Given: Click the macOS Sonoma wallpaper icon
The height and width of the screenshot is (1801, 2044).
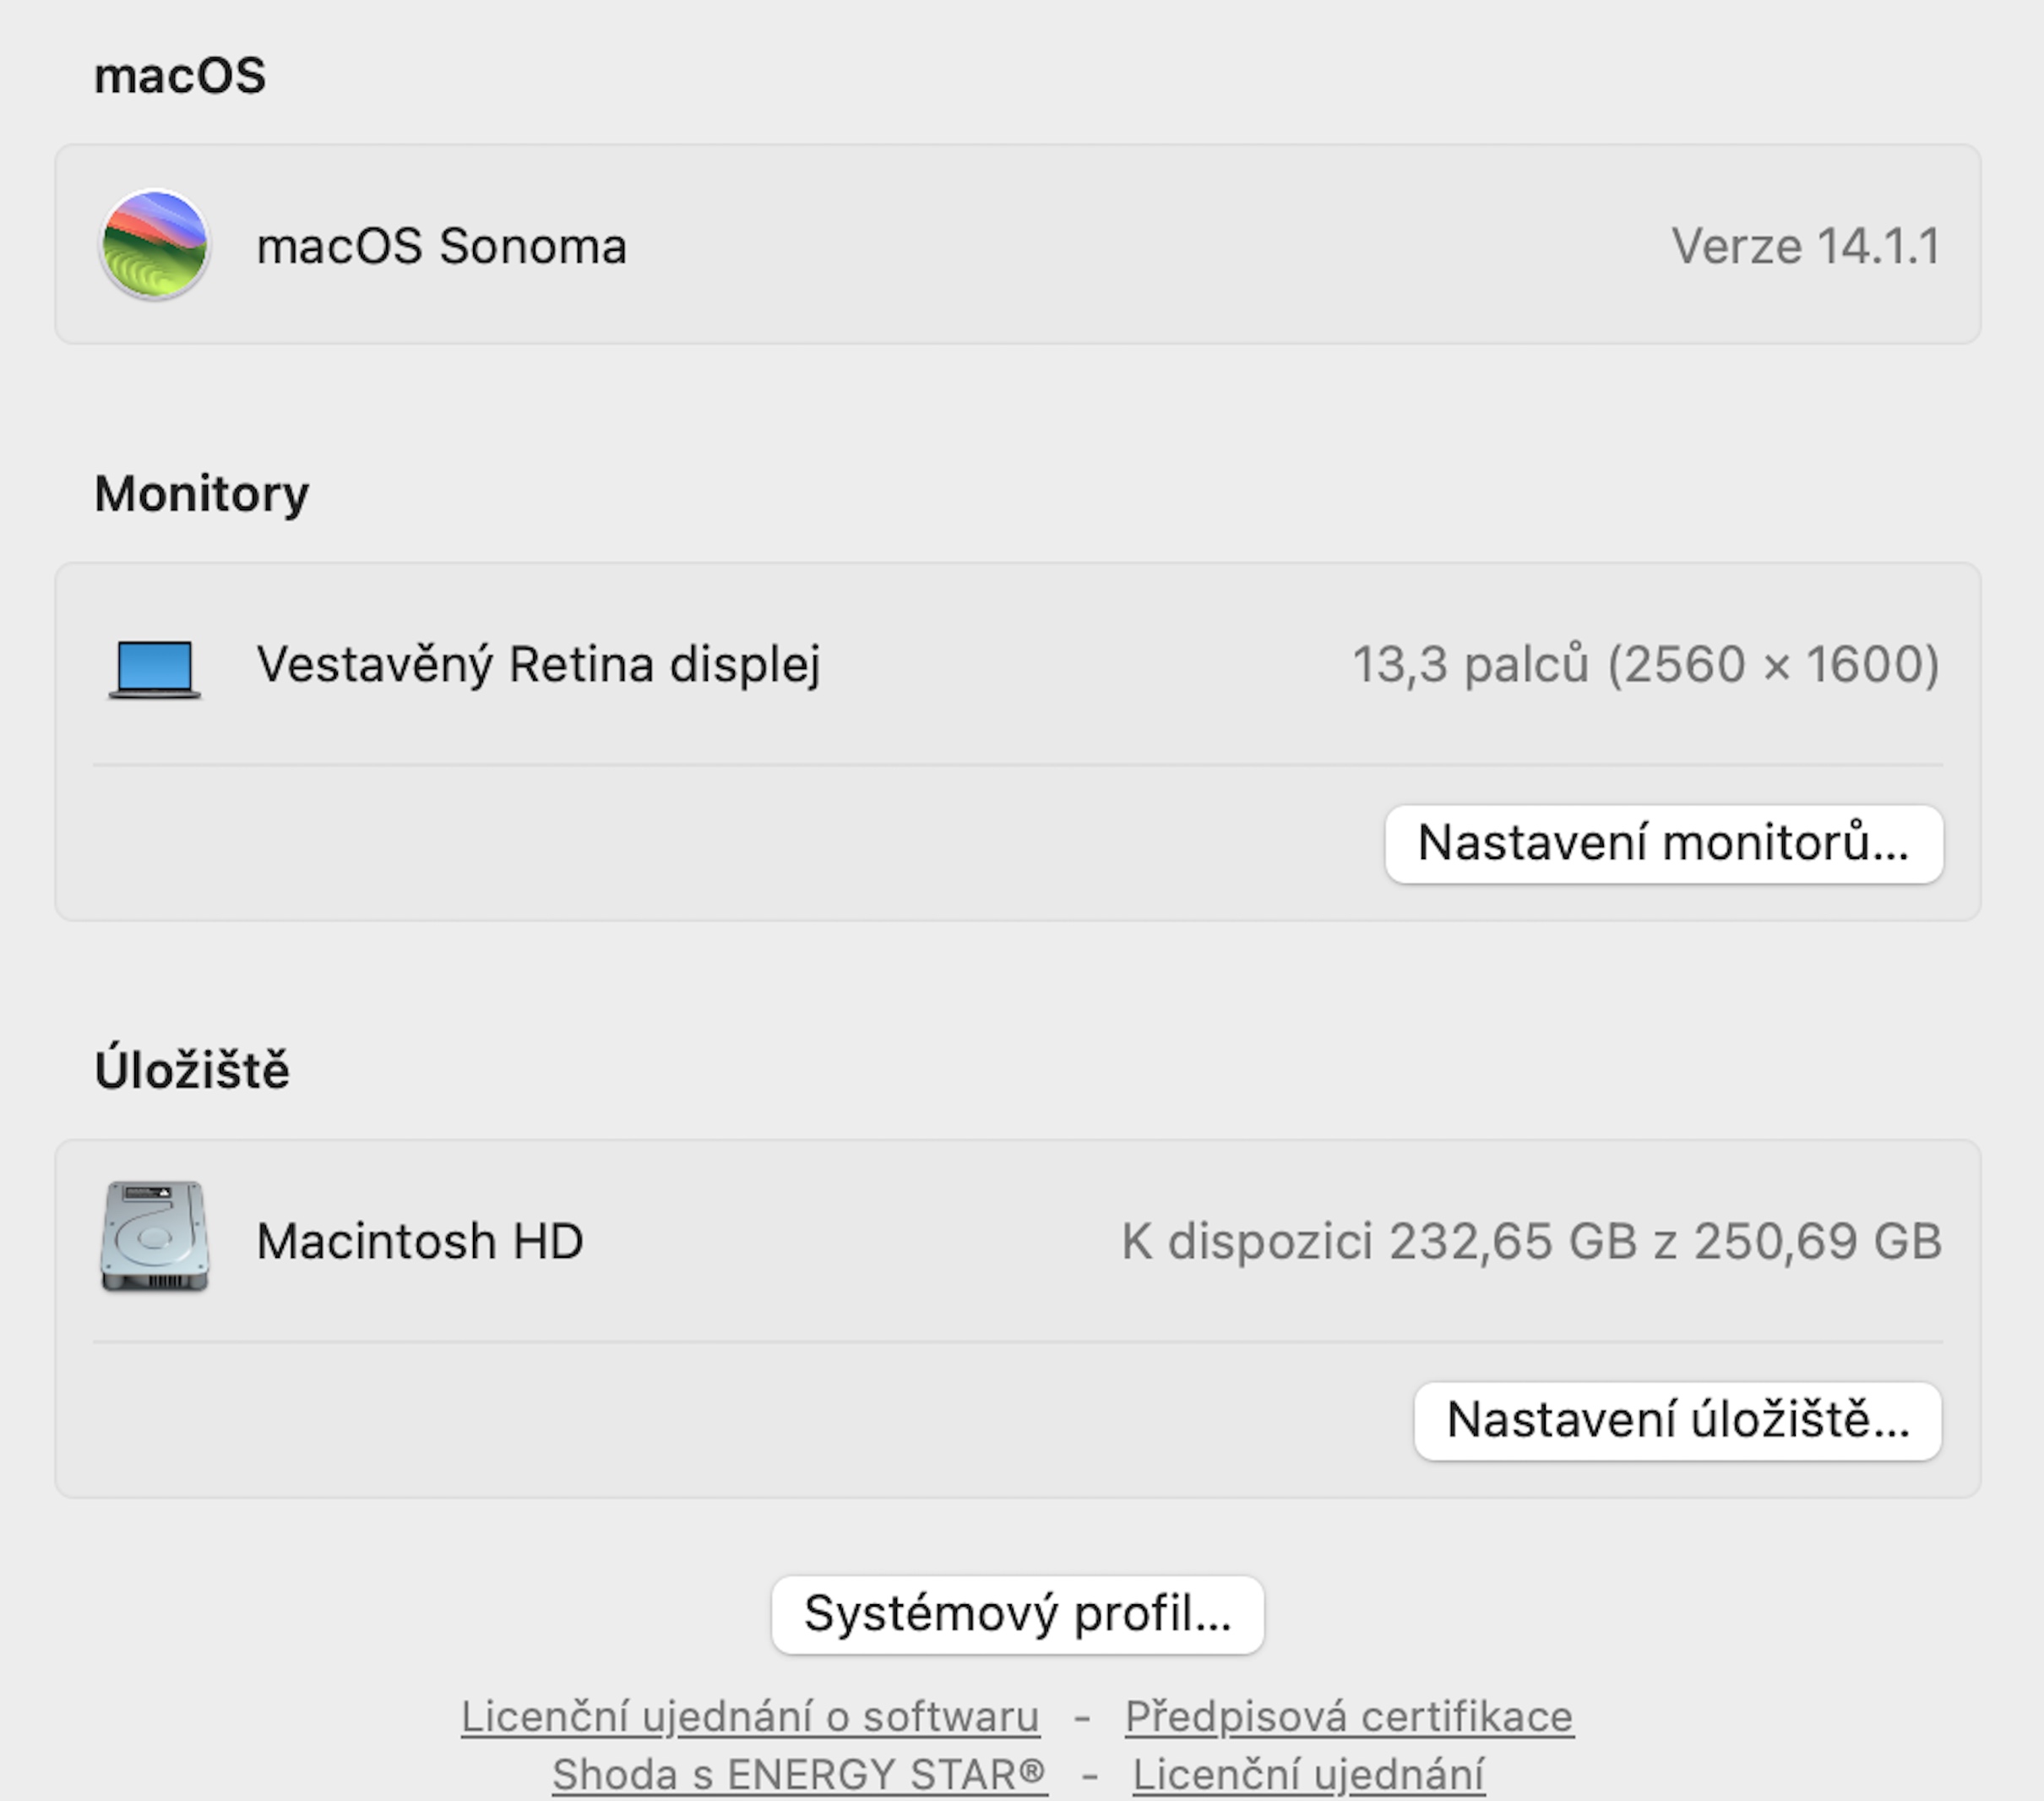Looking at the screenshot, I should (x=154, y=245).
